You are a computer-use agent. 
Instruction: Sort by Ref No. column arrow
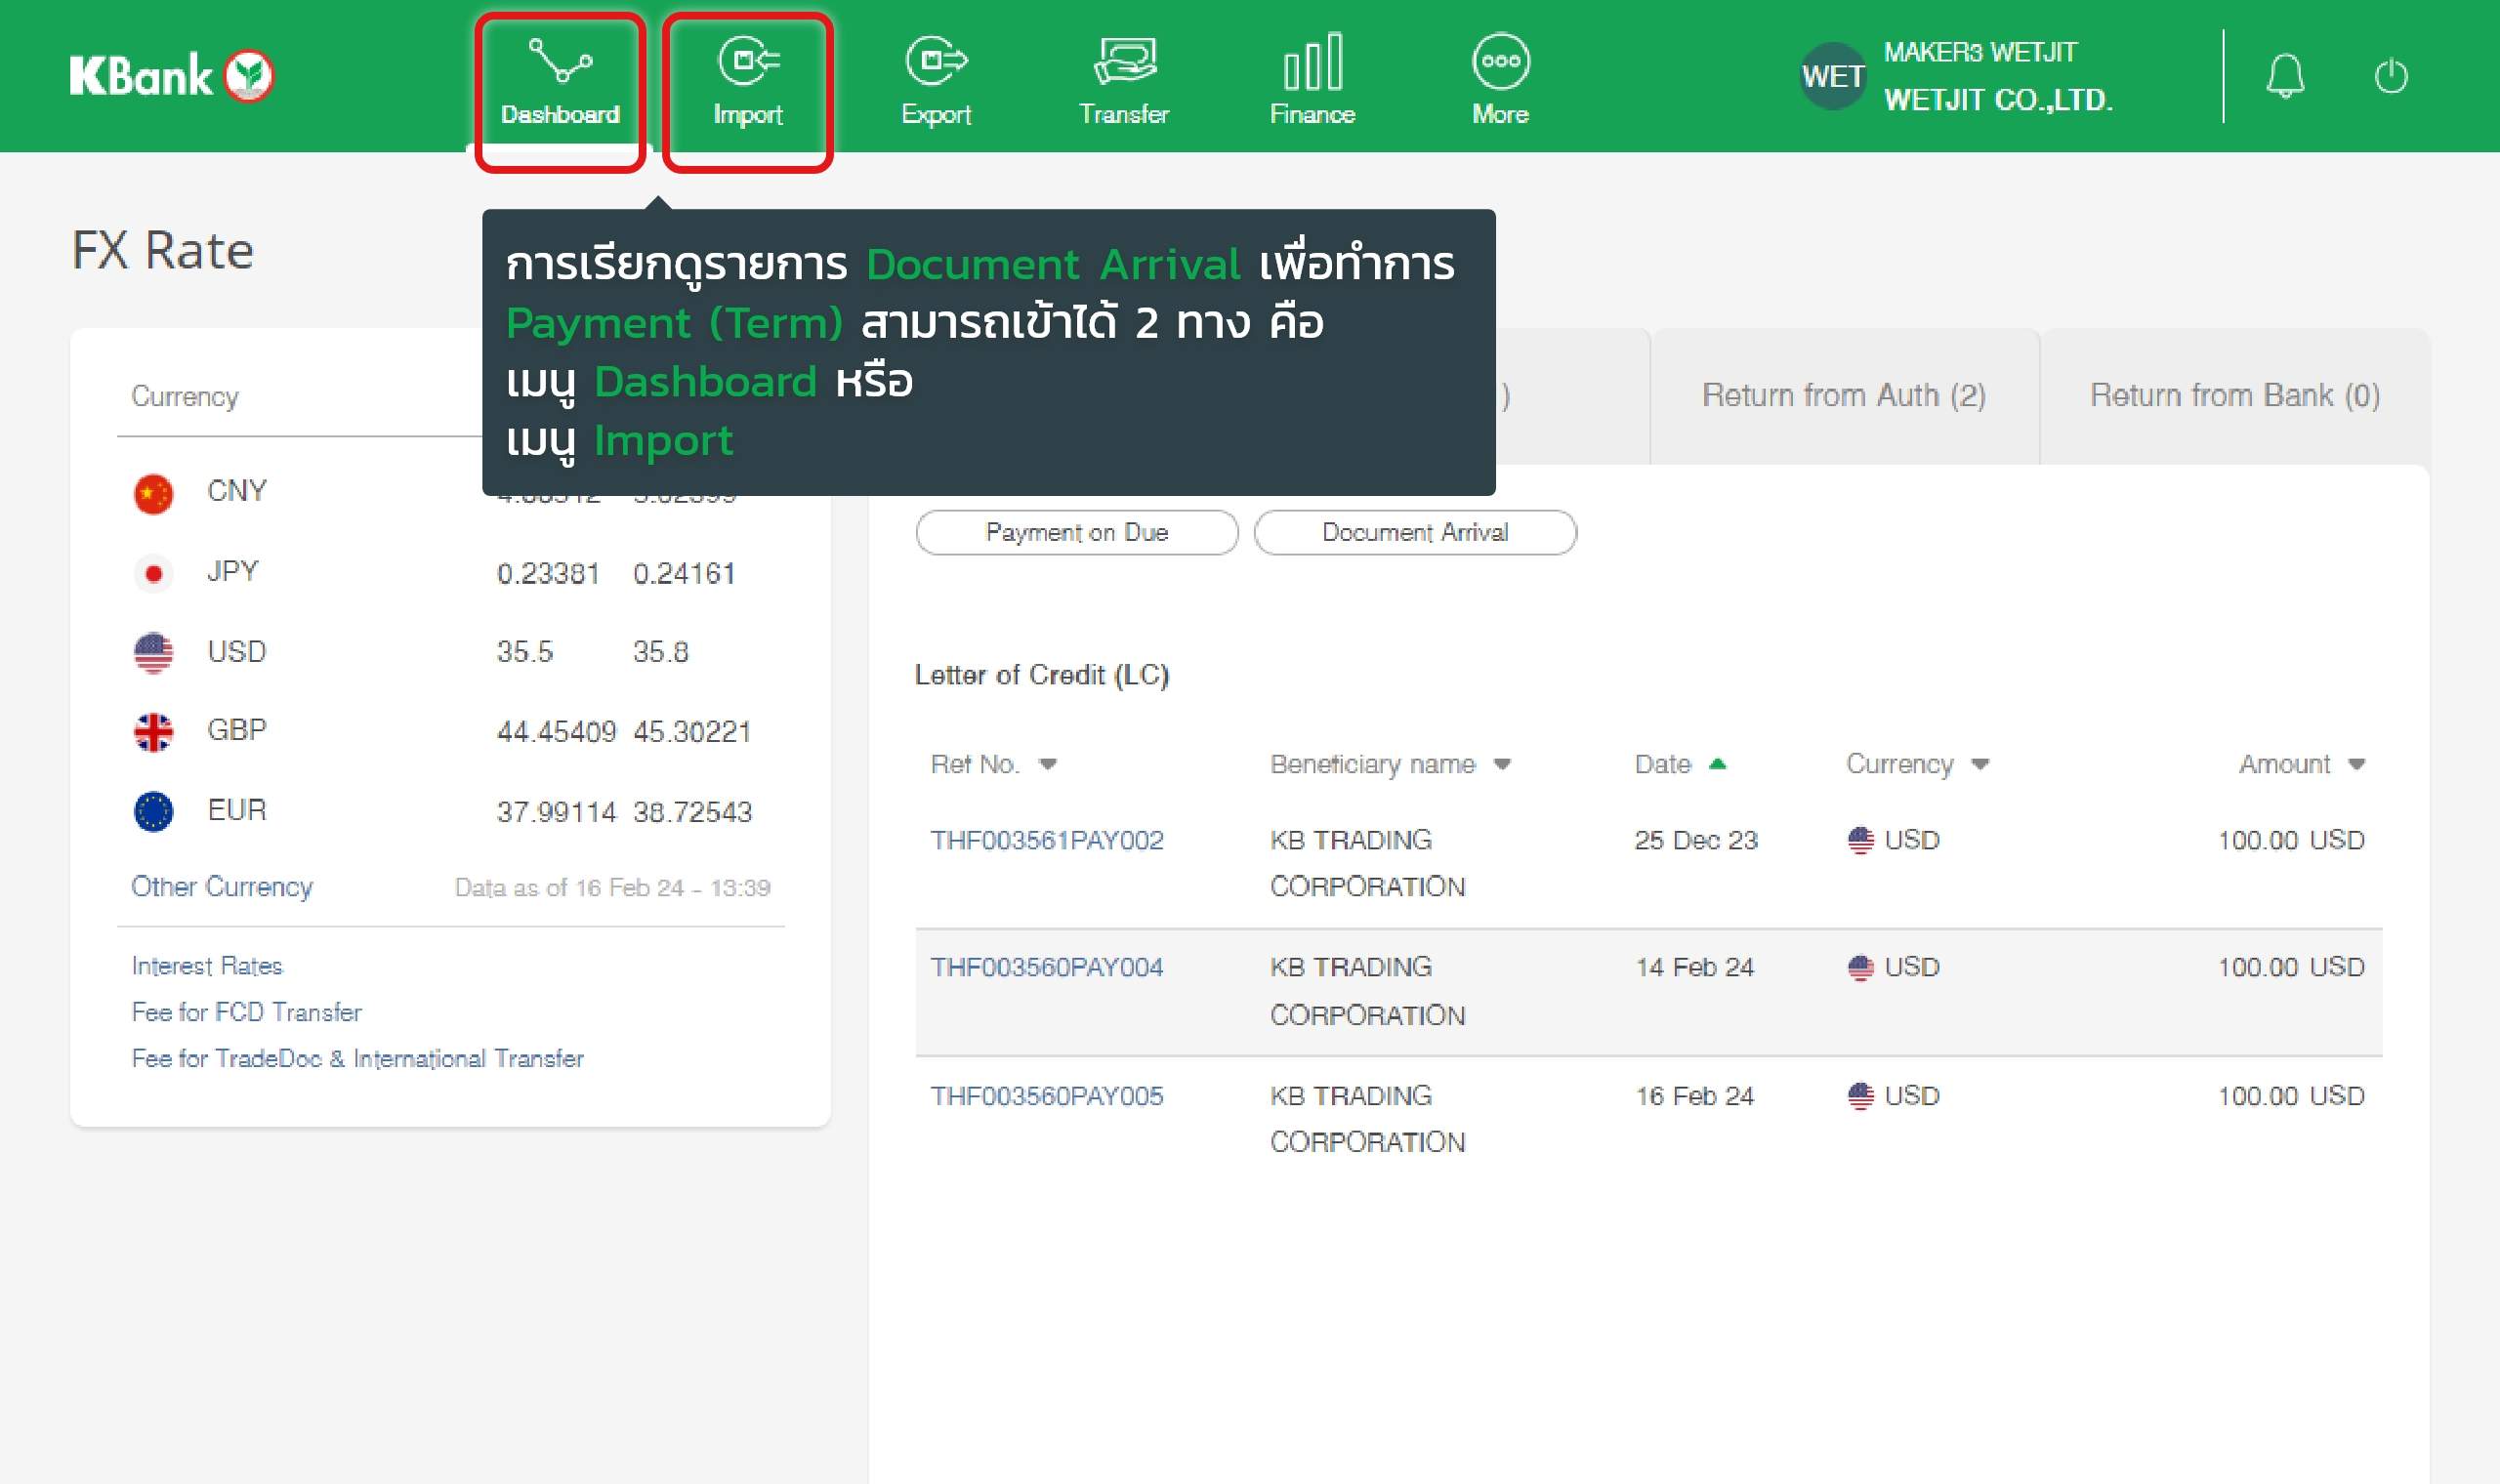(x=1047, y=764)
